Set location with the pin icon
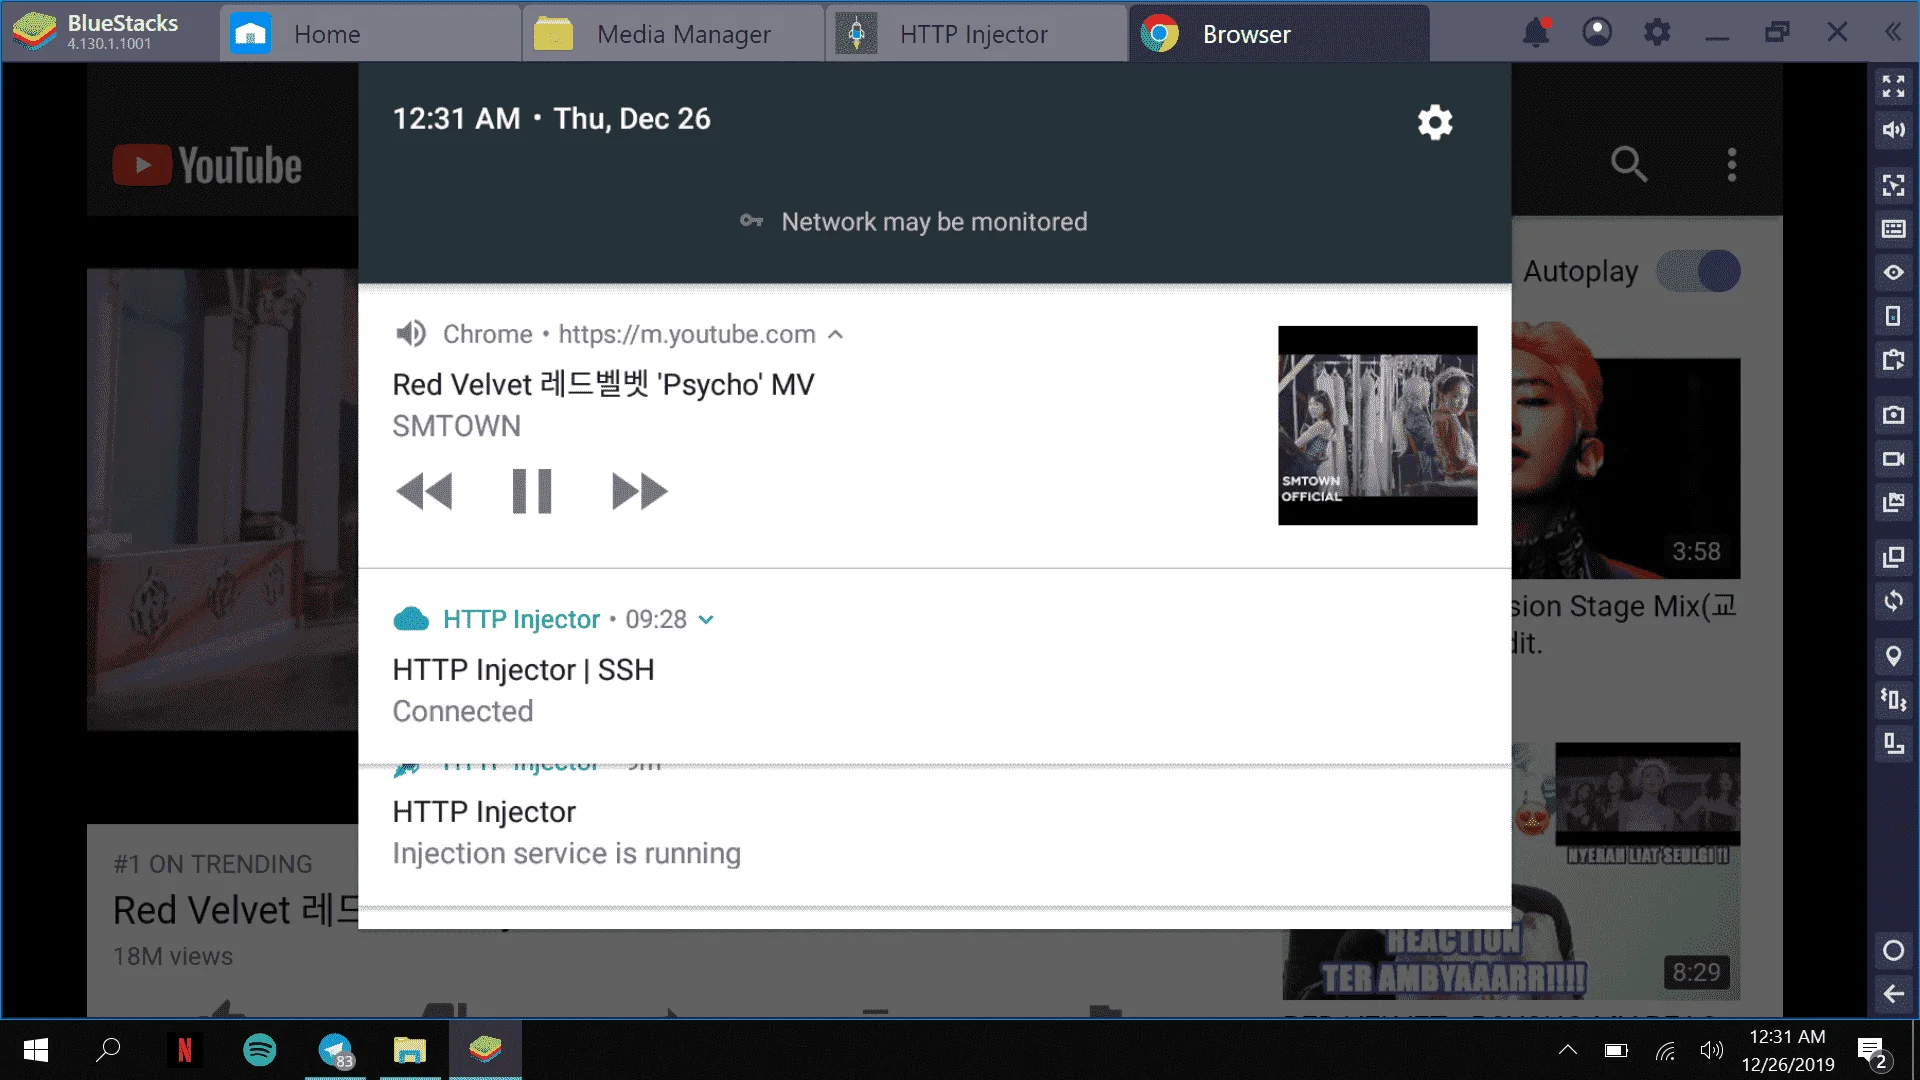This screenshot has width=1920, height=1080. coord(1893,656)
